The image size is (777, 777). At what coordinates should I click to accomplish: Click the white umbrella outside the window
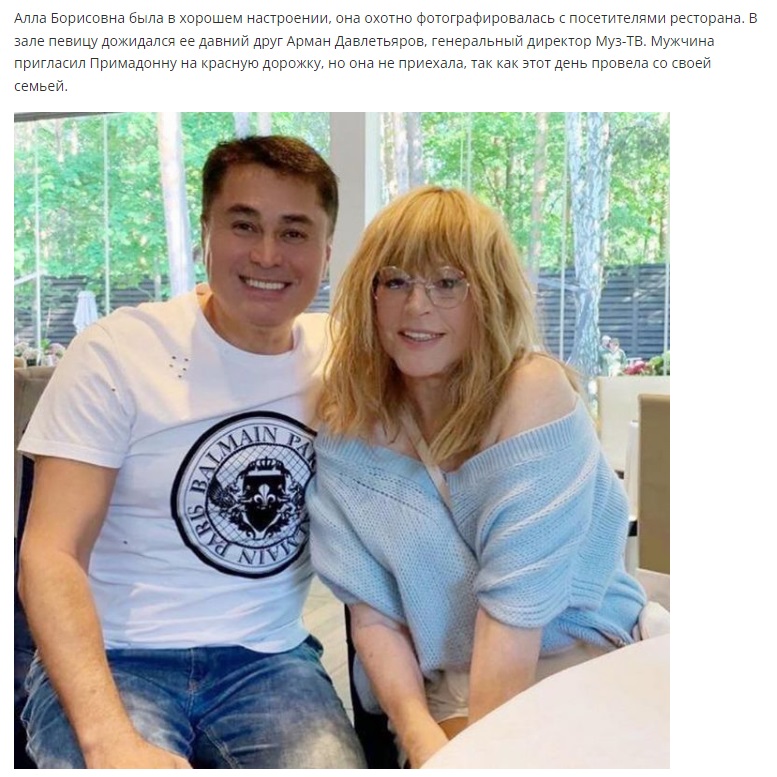pyautogui.click(x=86, y=311)
